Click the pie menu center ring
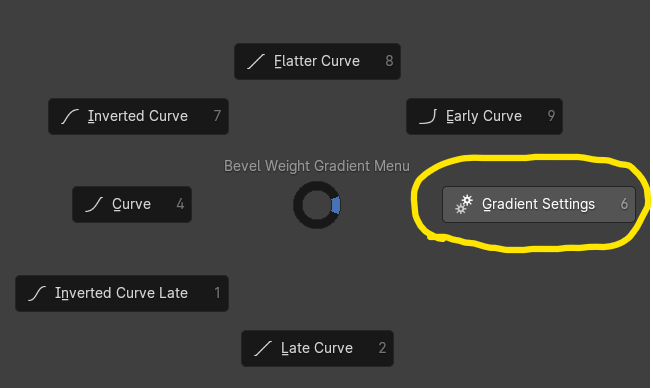 pos(317,205)
